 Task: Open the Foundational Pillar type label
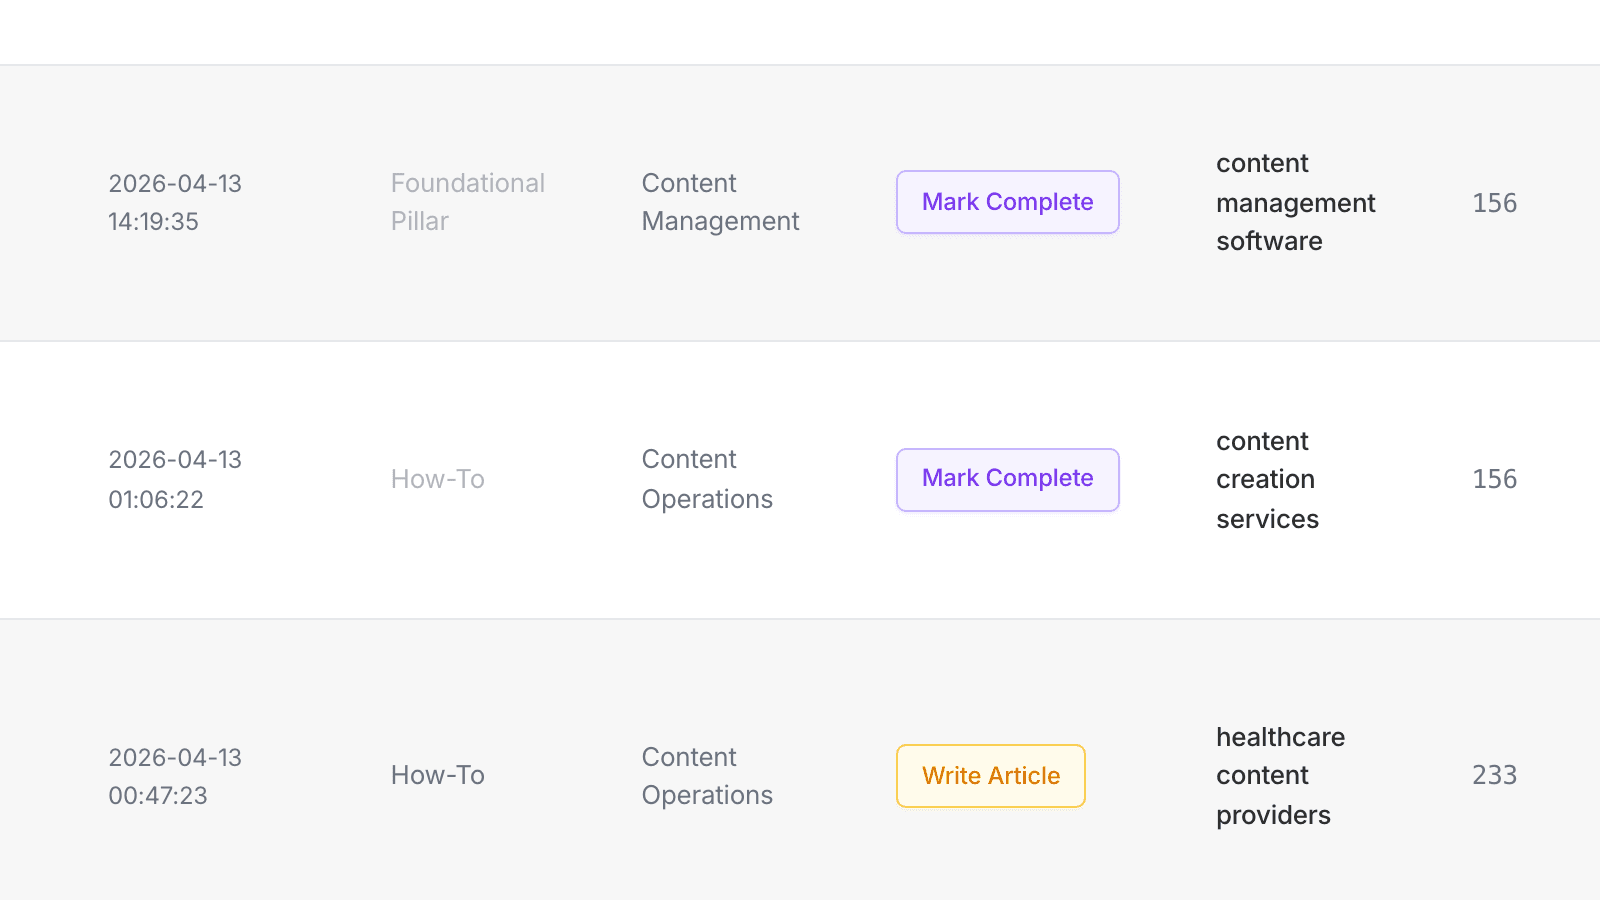point(468,202)
